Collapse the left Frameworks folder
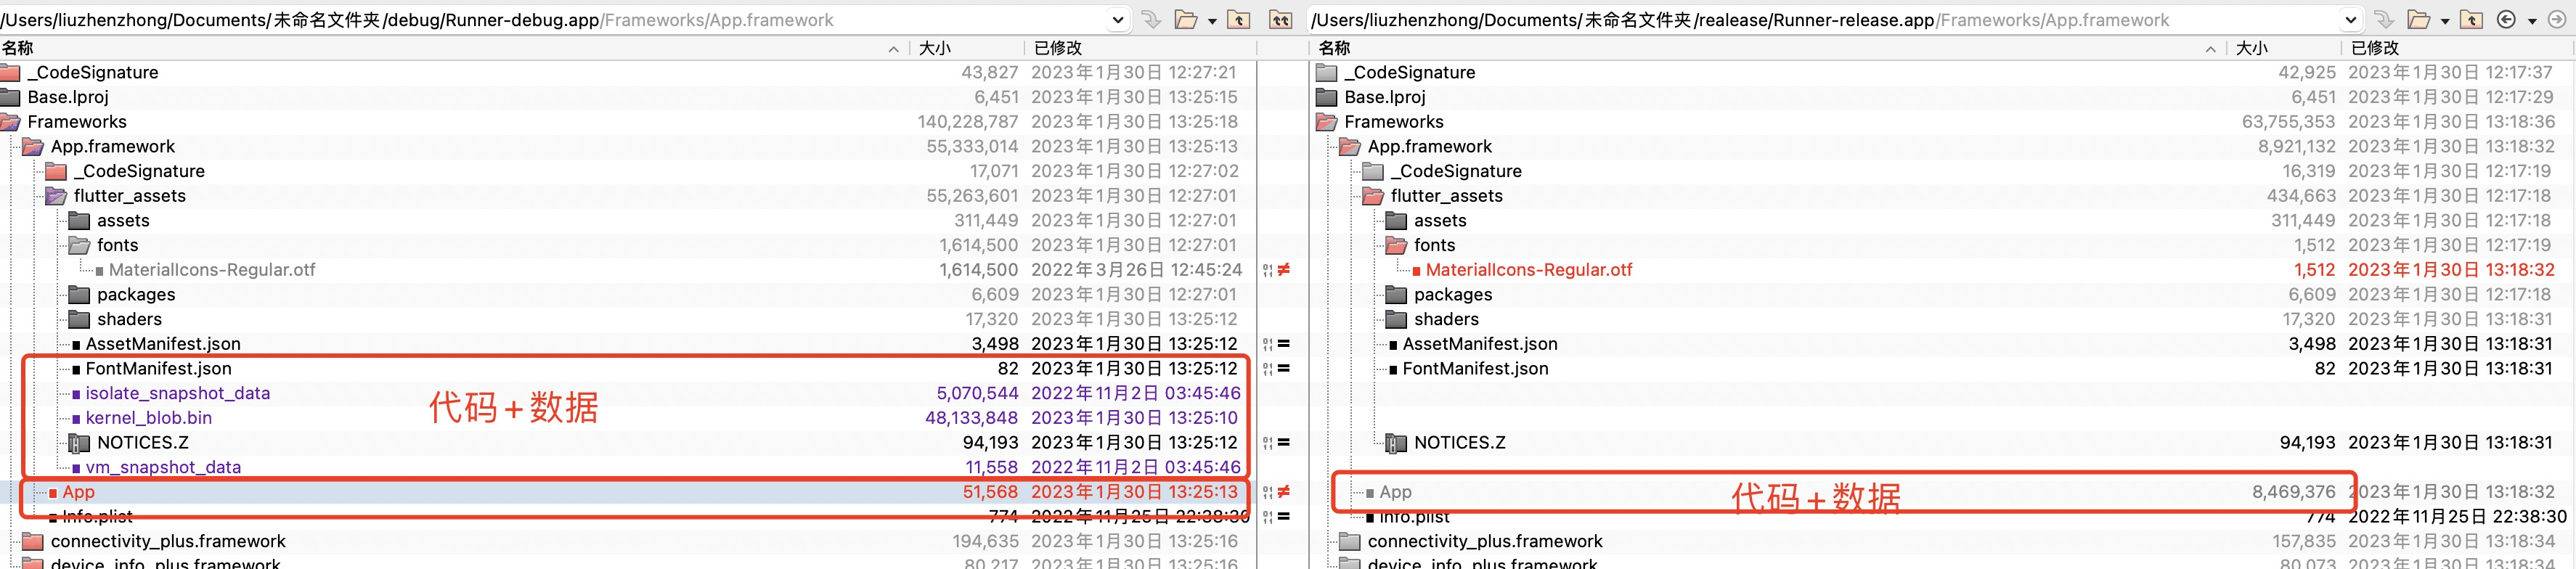The image size is (2576, 569). click(10, 122)
